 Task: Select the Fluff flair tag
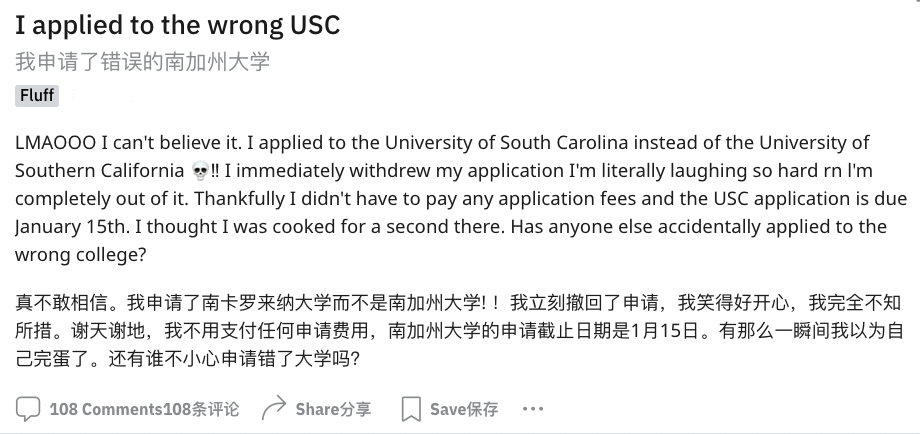pyautogui.click(x=37, y=96)
